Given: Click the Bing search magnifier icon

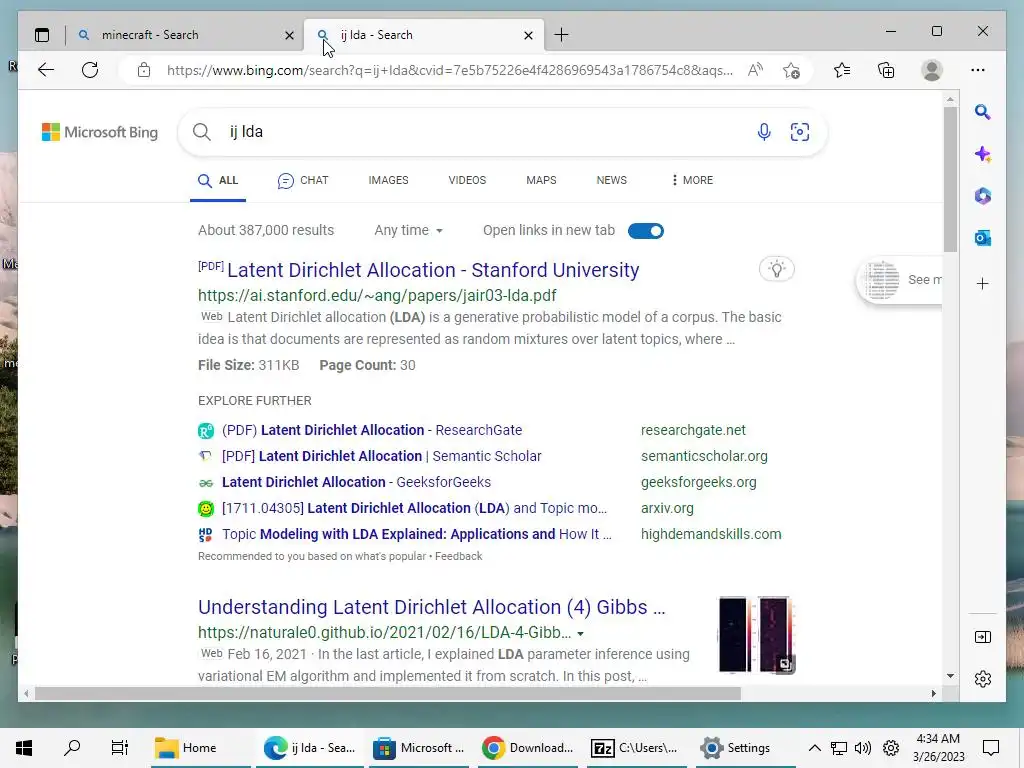Looking at the screenshot, I should tap(202, 132).
